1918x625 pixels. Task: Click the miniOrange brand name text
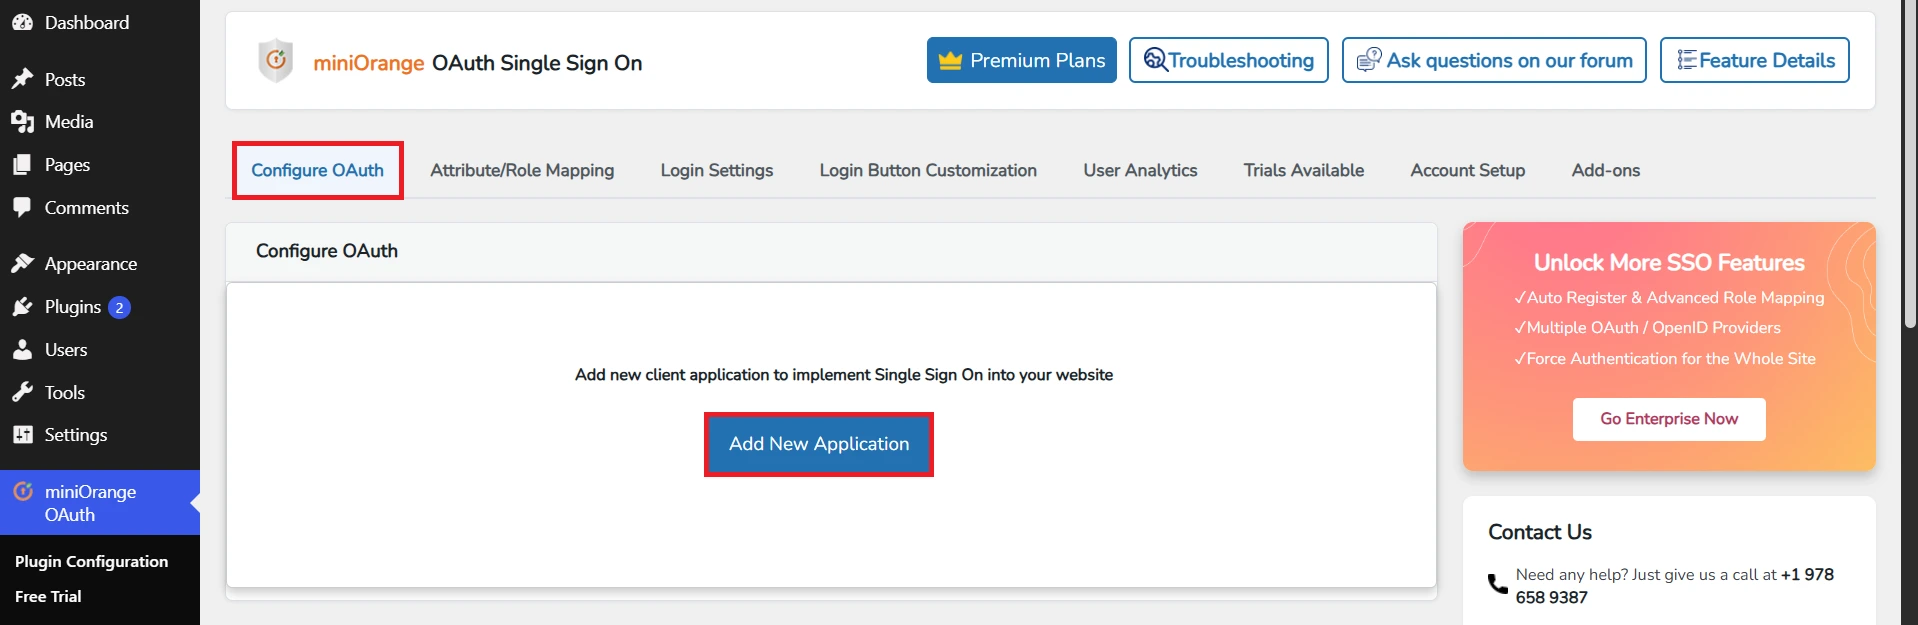coord(369,63)
